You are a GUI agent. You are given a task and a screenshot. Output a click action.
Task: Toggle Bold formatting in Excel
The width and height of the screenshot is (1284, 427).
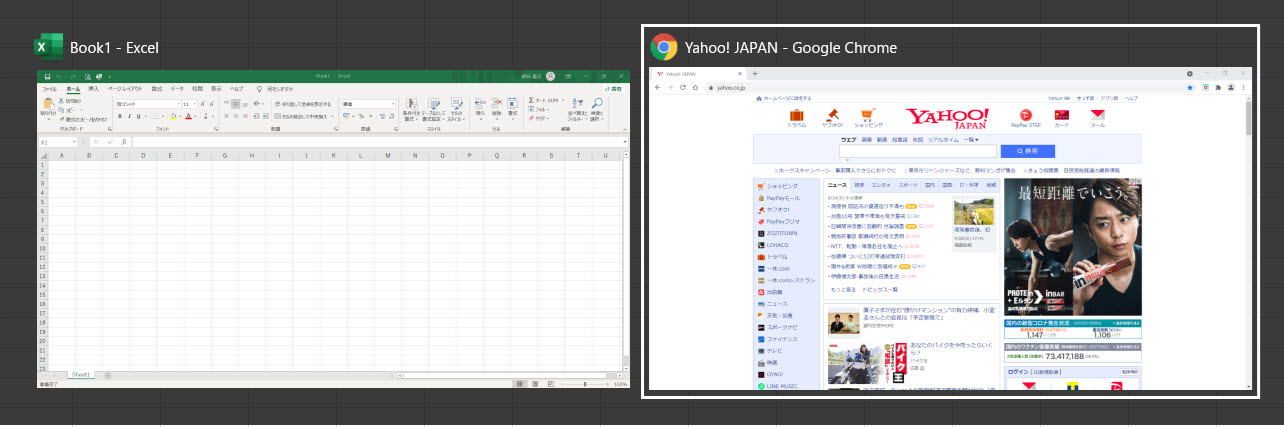pyautogui.click(x=119, y=116)
